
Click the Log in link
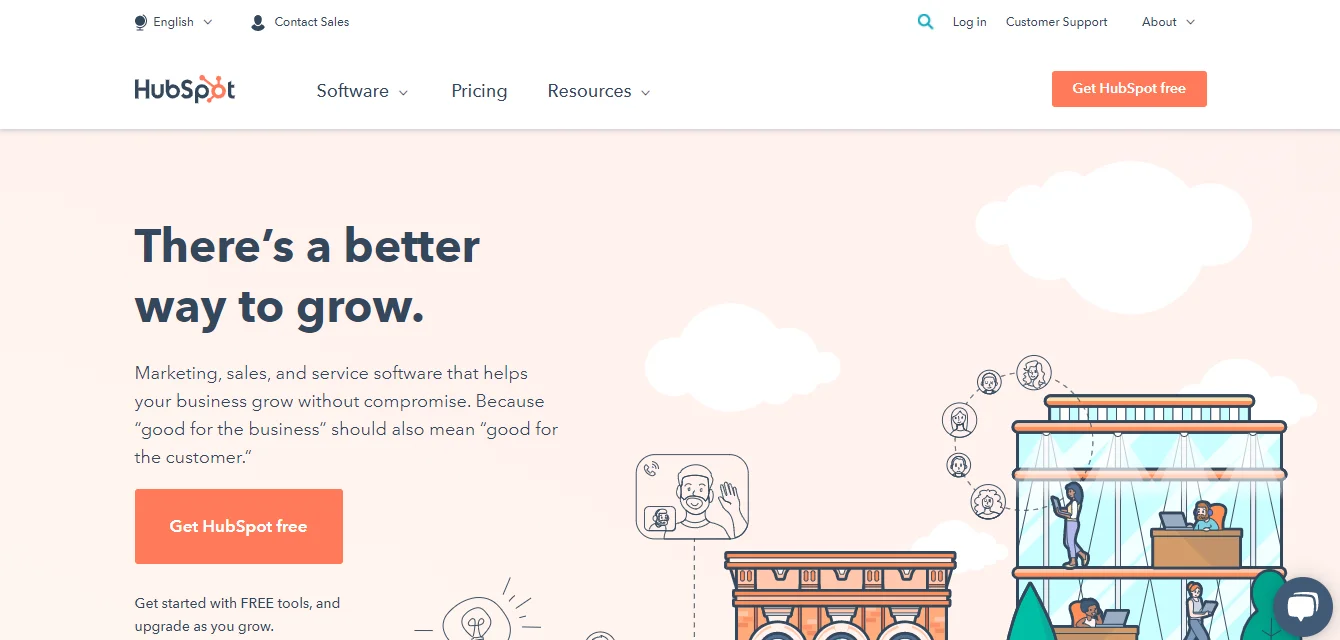969,22
